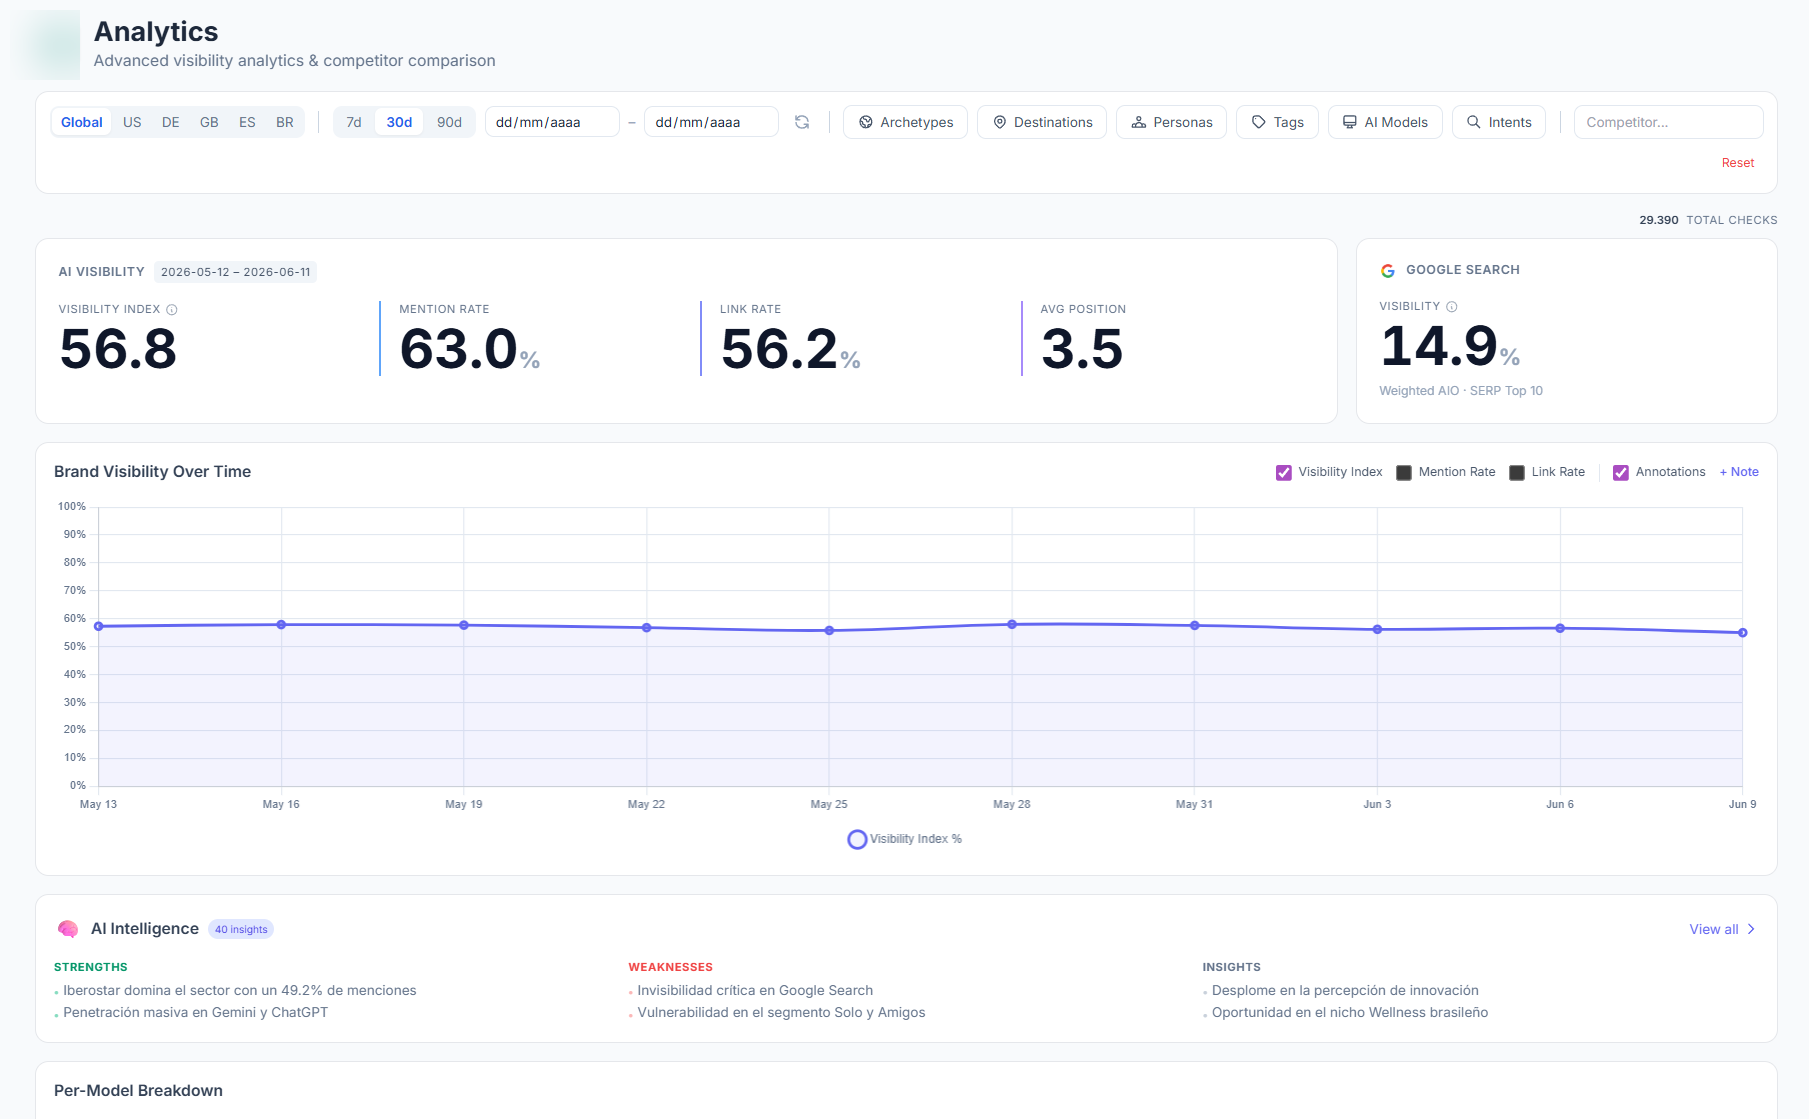1809x1119 pixels.
Task: Click the Google Search visibility info icon
Action: pyautogui.click(x=1452, y=307)
